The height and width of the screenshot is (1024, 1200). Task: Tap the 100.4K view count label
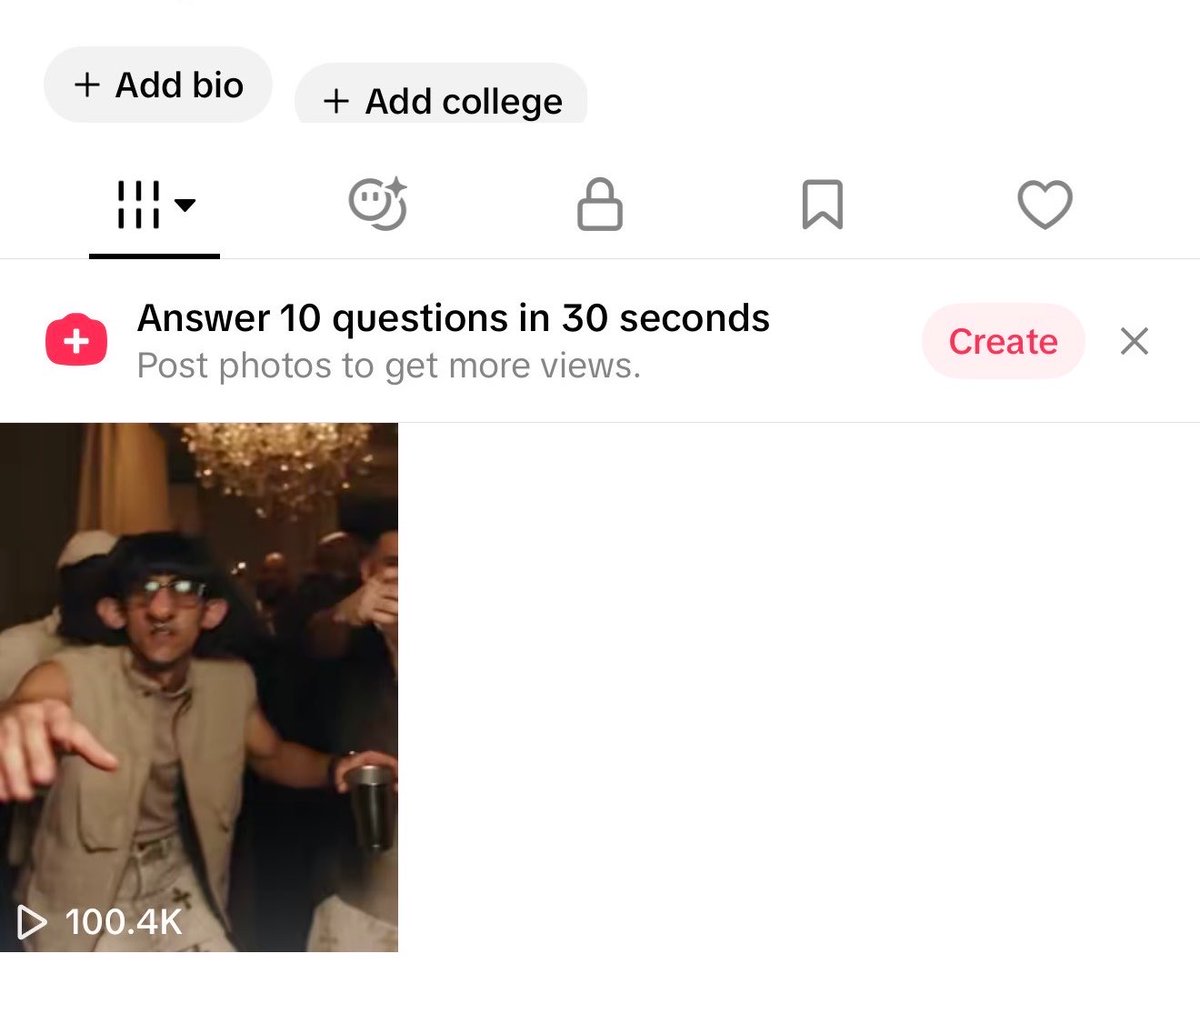click(124, 922)
